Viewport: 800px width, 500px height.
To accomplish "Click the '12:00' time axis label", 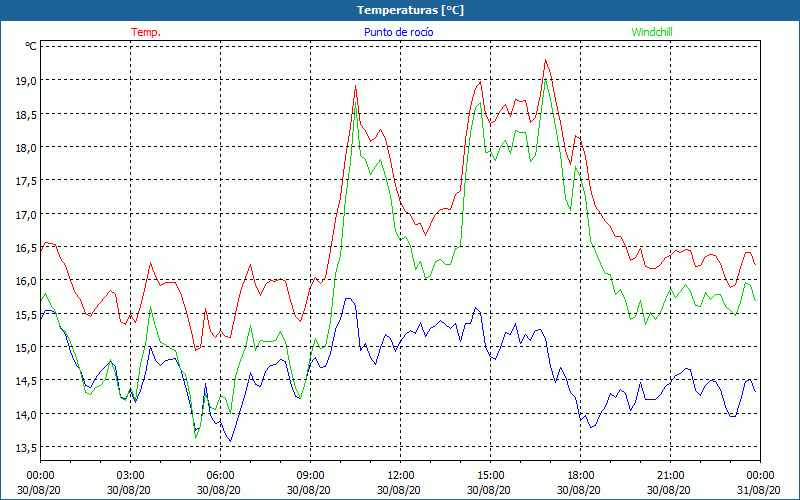I will tap(401, 476).
